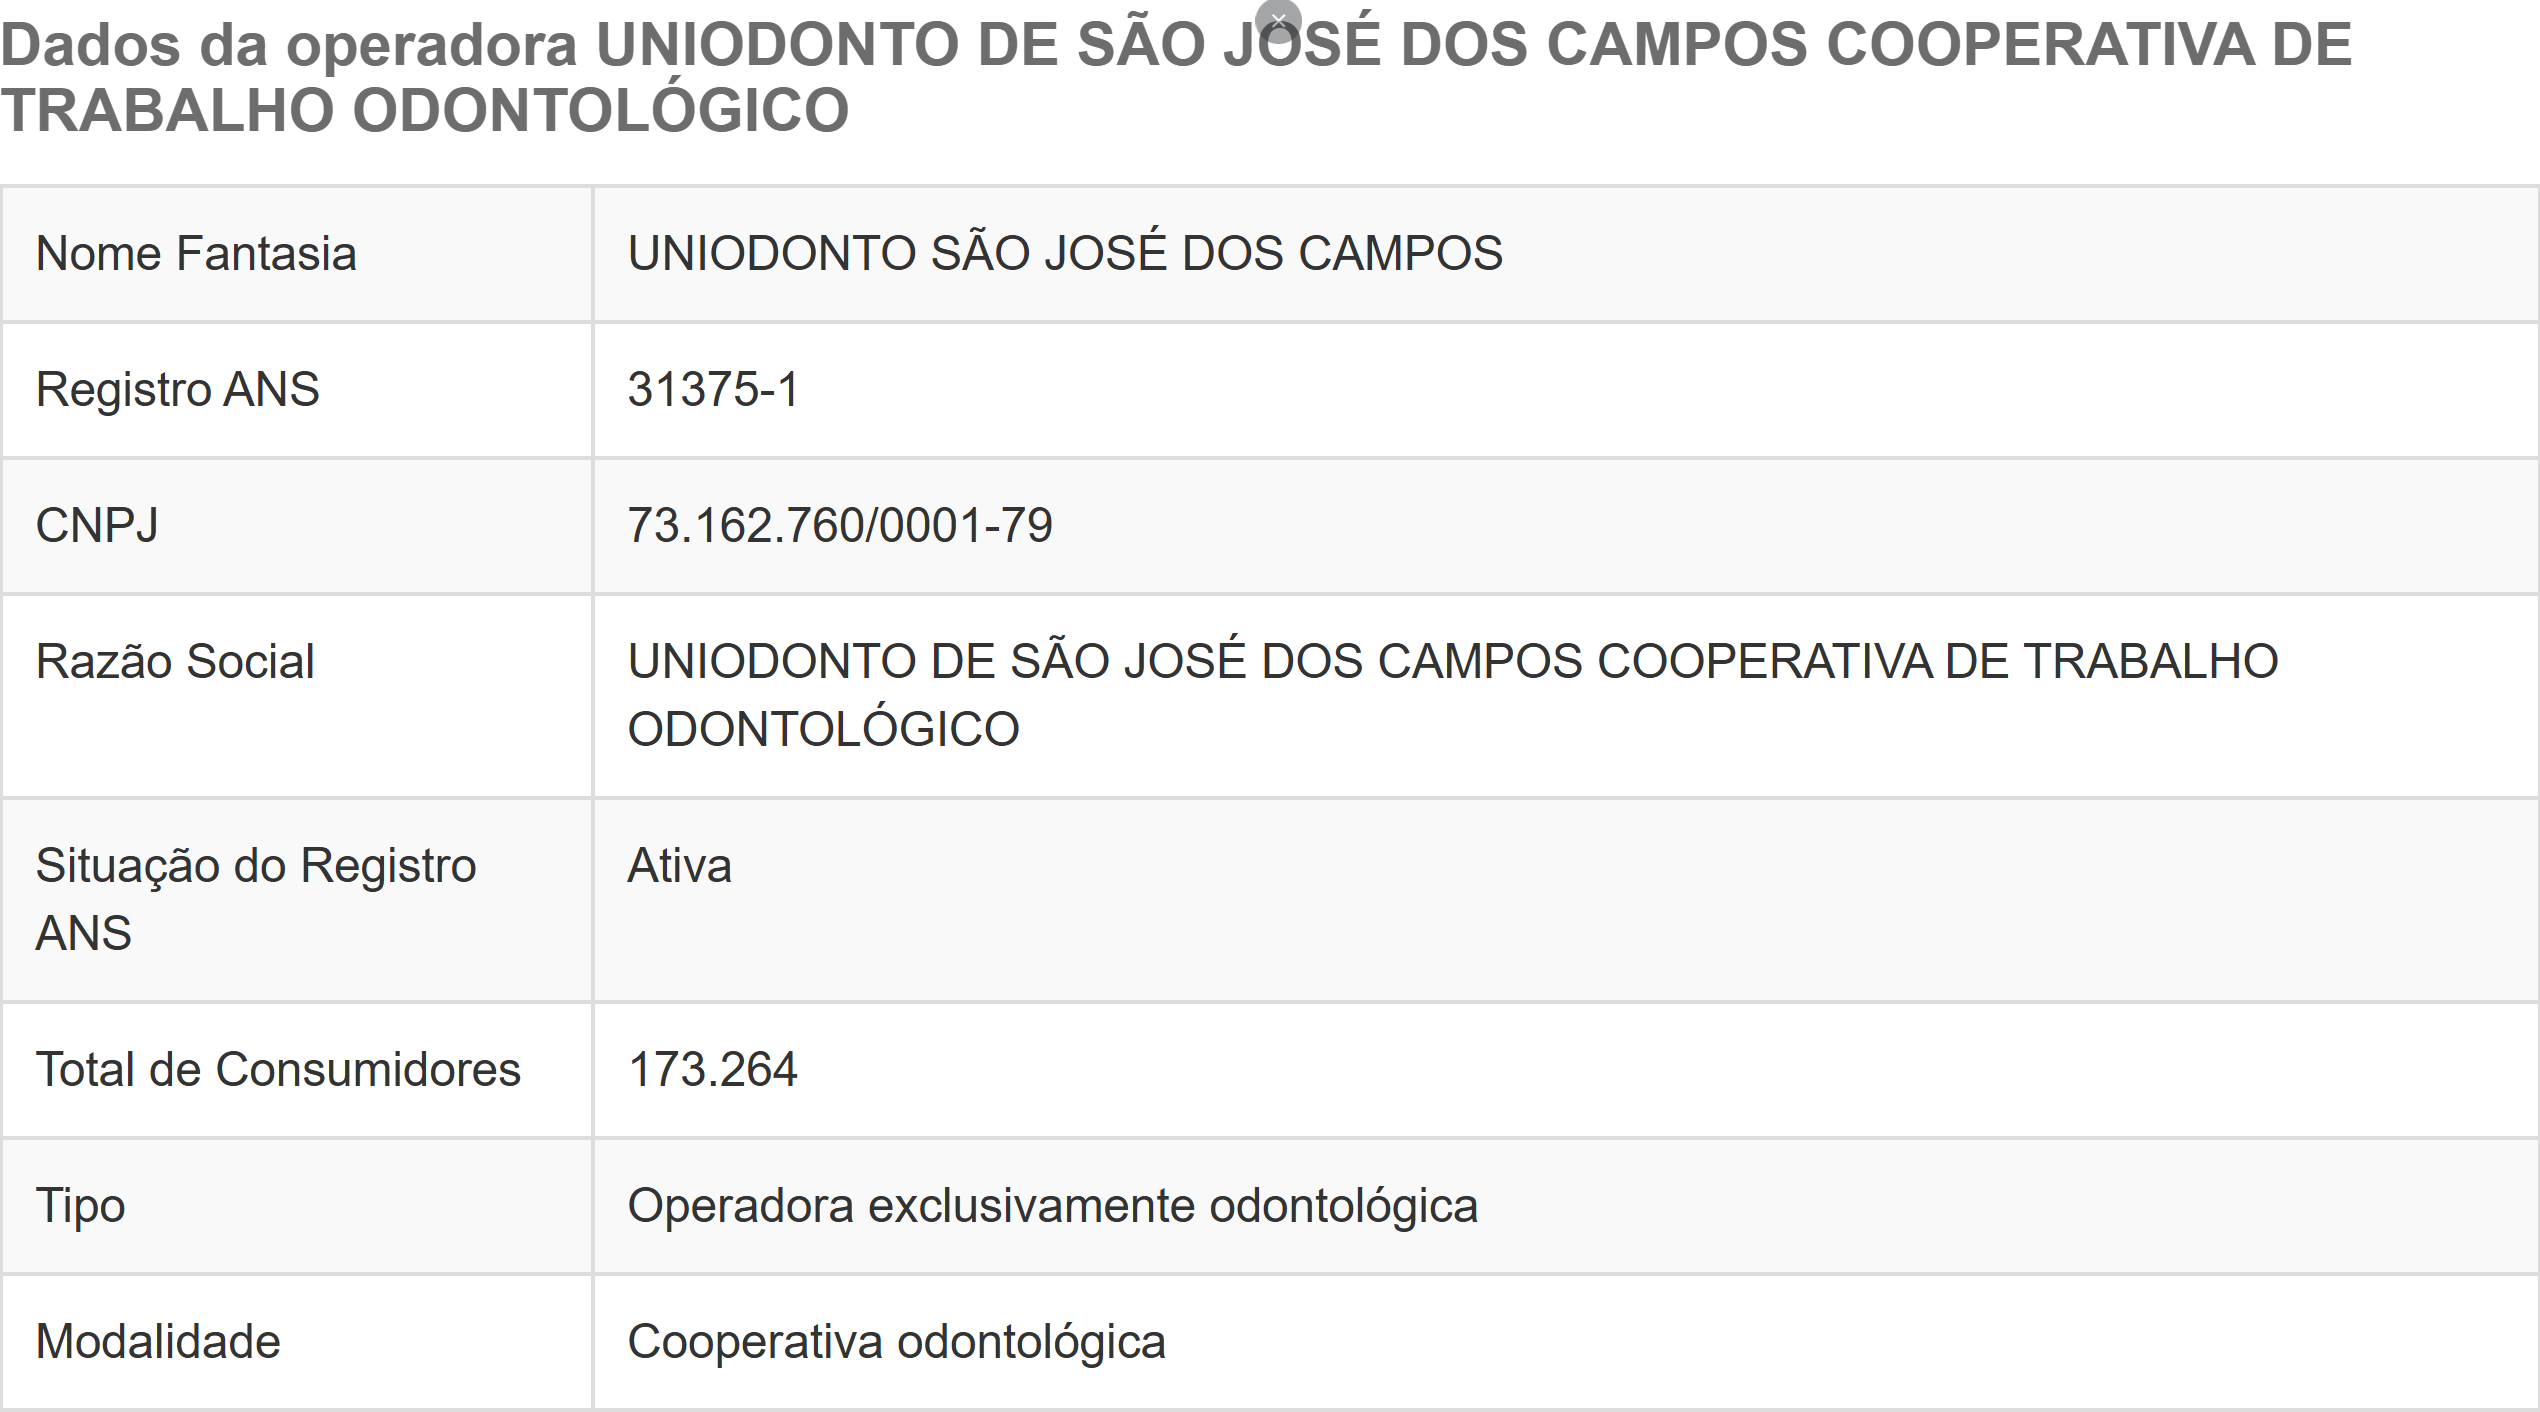2540x1412 pixels.
Task: Click the registration number 31375-1
Action: coord(713,389)
